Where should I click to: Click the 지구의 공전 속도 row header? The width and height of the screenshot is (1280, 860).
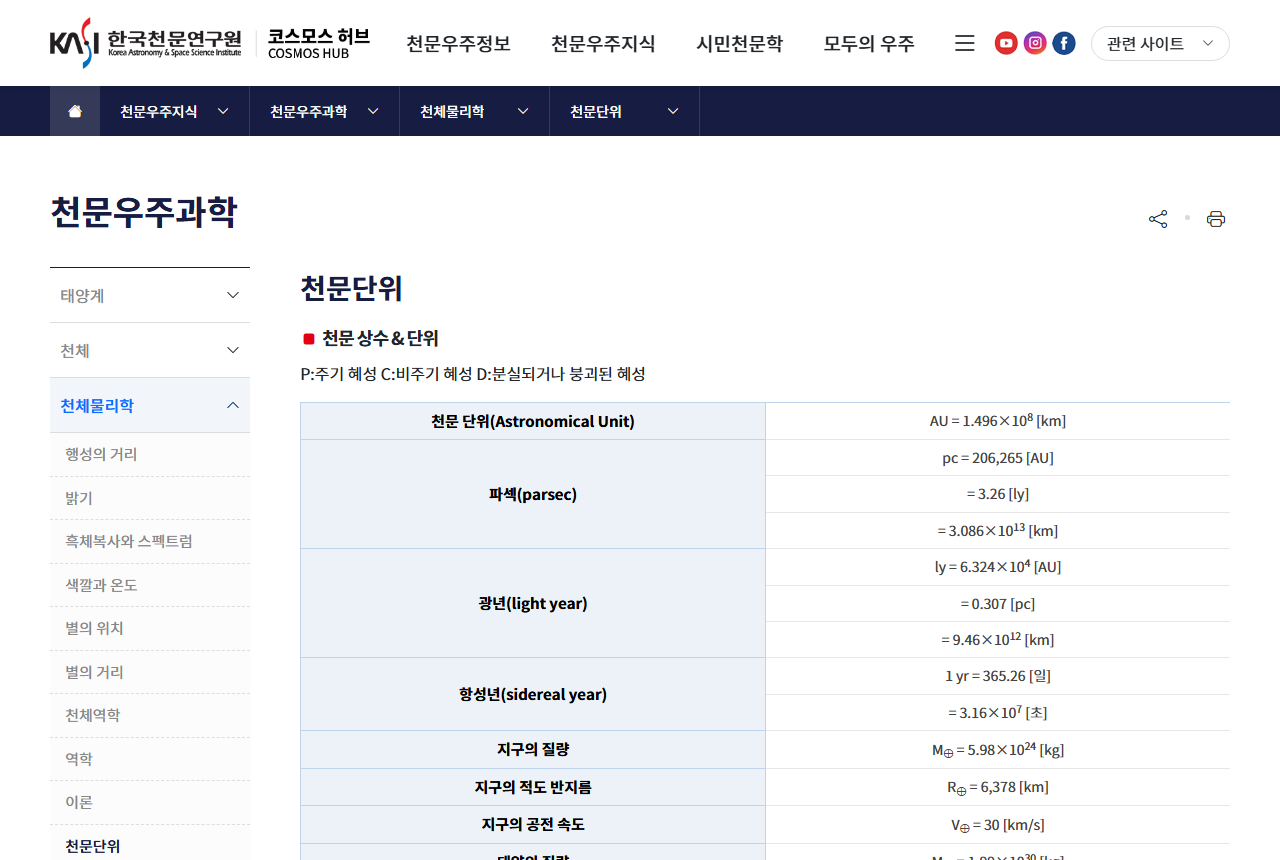[533, 825]
